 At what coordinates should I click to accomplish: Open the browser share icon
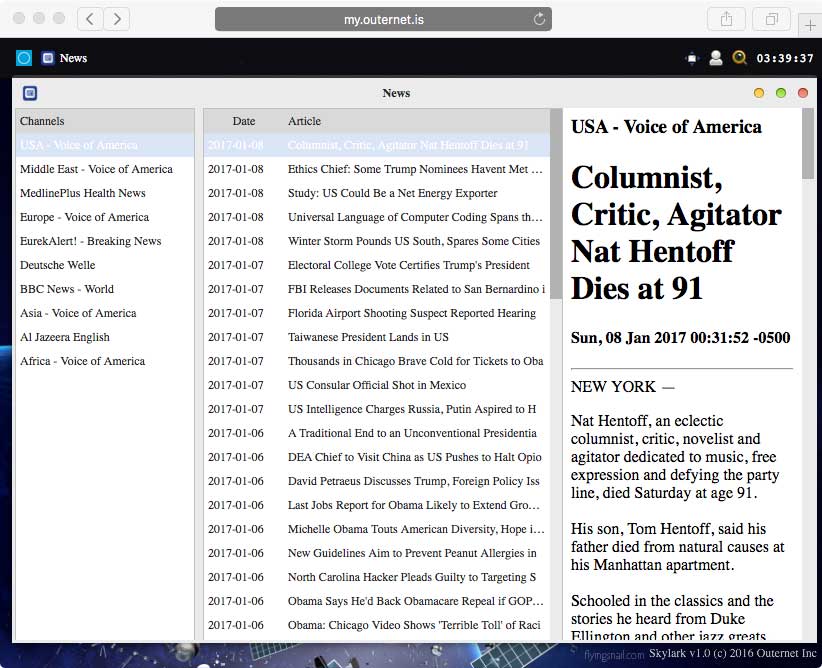point(726,19)
